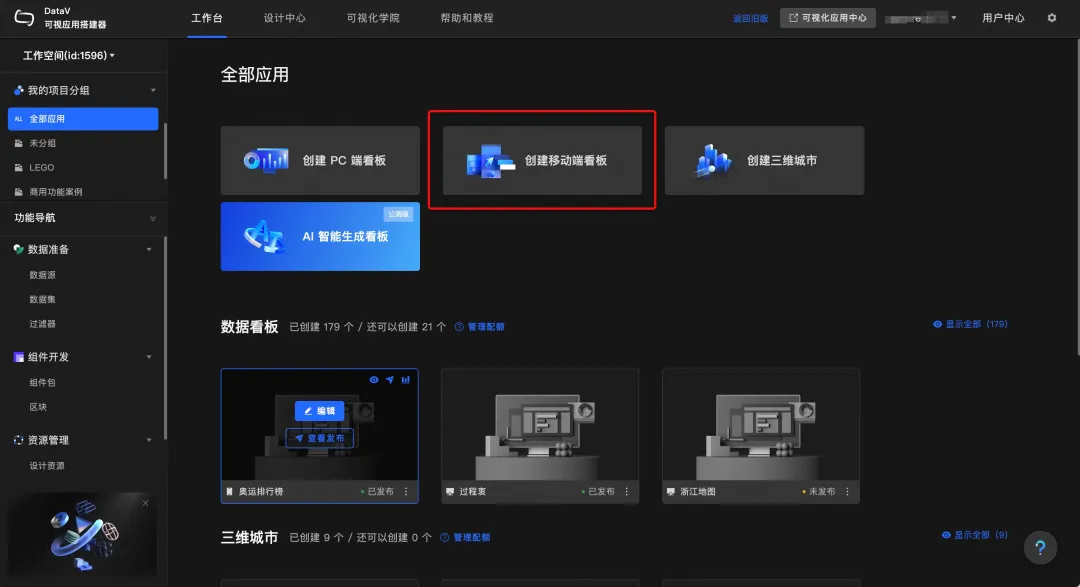Open the more-options dots on 浙江地图 card

pyautogui.click(x=847, y=491)
